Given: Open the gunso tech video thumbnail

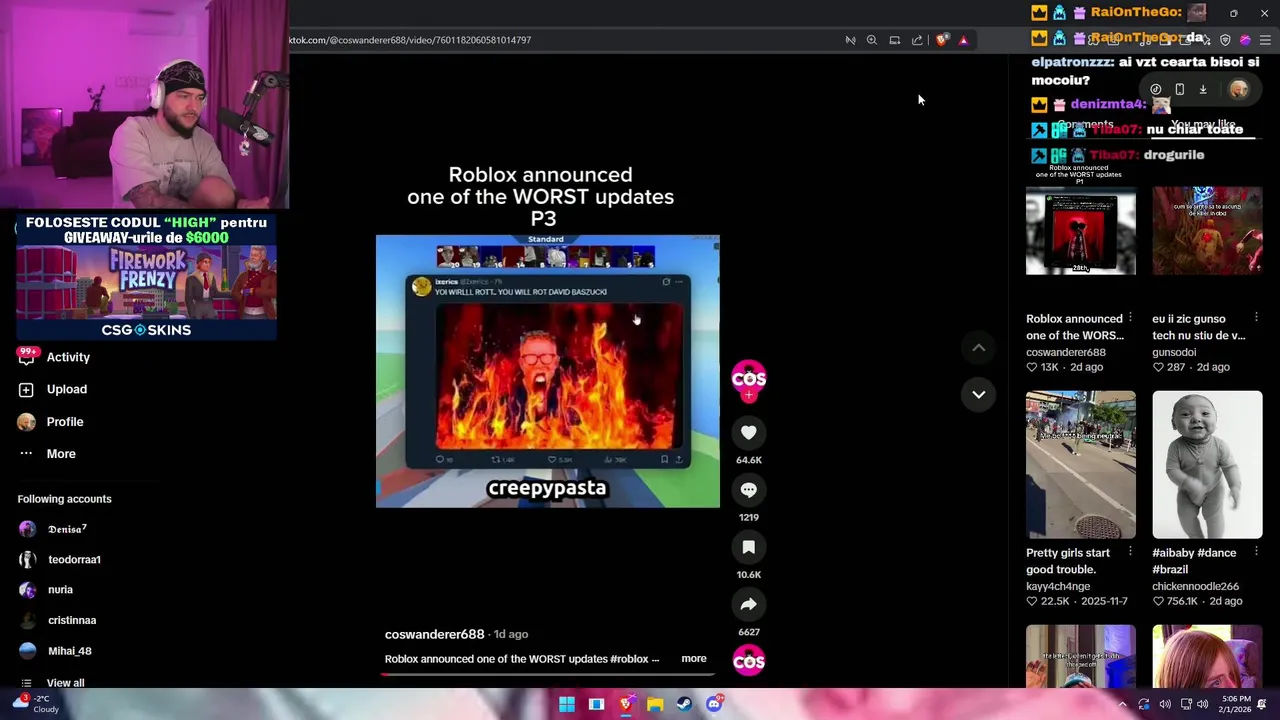Looking at the screenshot, I should tap(1207, 230).
